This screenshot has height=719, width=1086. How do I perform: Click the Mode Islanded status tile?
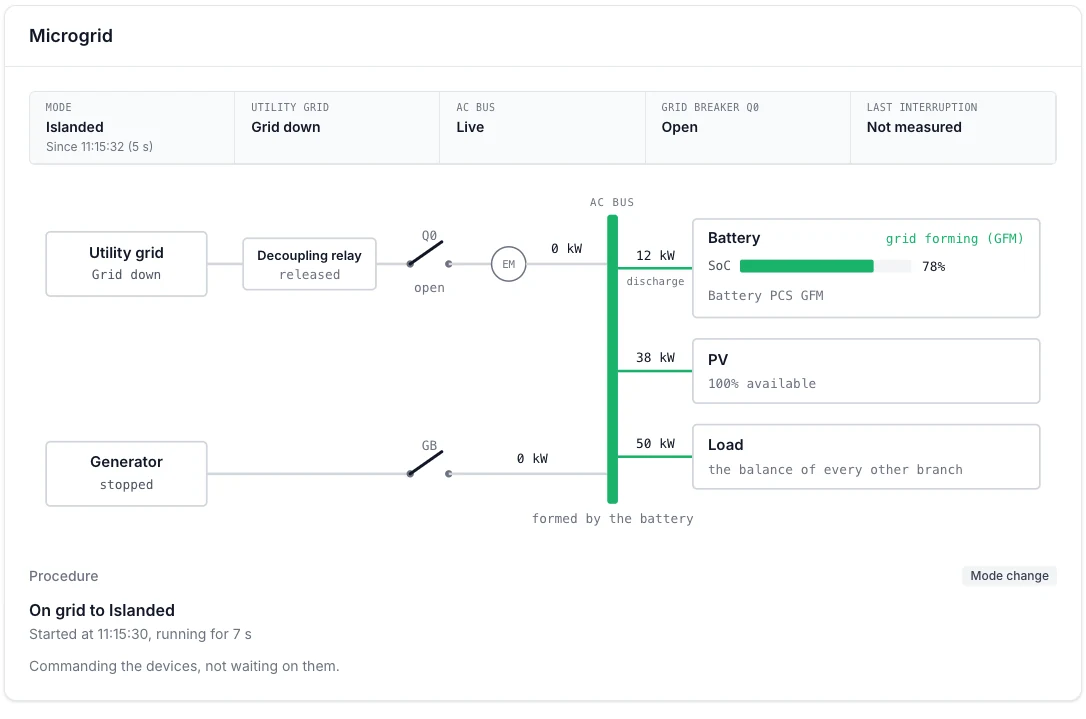click(x=132, y=127)
